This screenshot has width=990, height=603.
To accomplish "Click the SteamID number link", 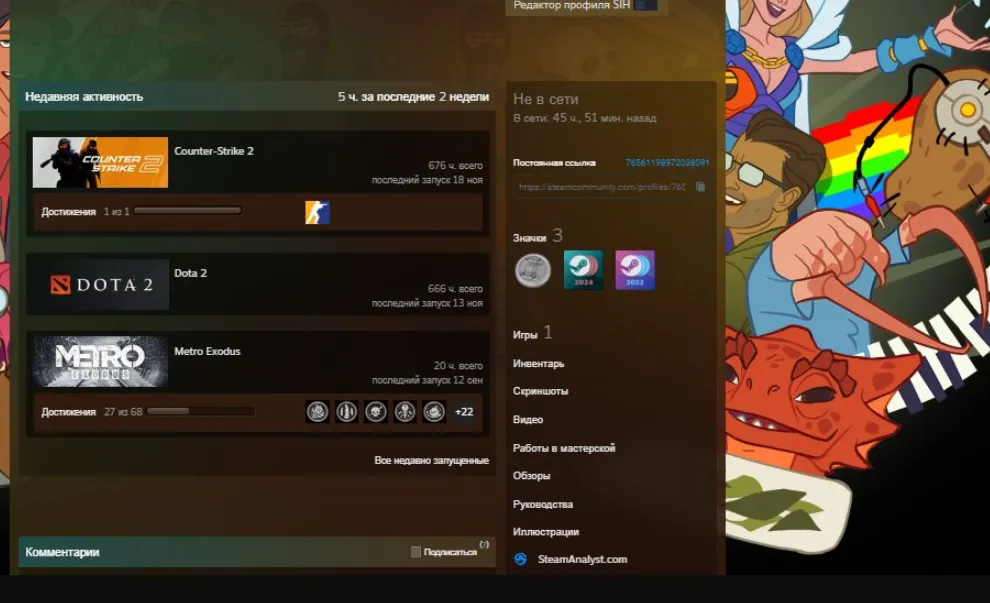I will (x=667, y=162).
